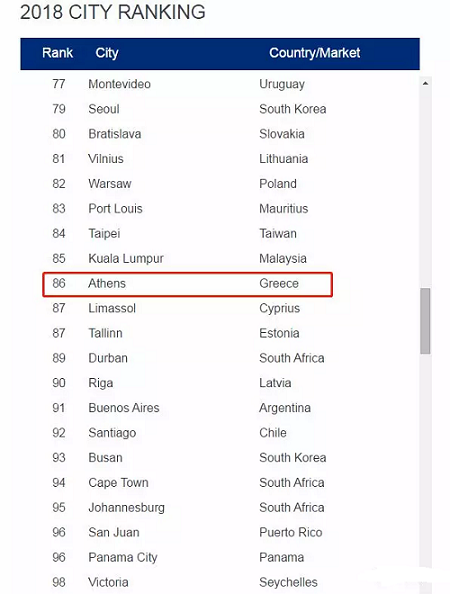Screen dimensions: 450x594
Task: Click the 2018 CITY RANKING title
Action: pos(112,12)
